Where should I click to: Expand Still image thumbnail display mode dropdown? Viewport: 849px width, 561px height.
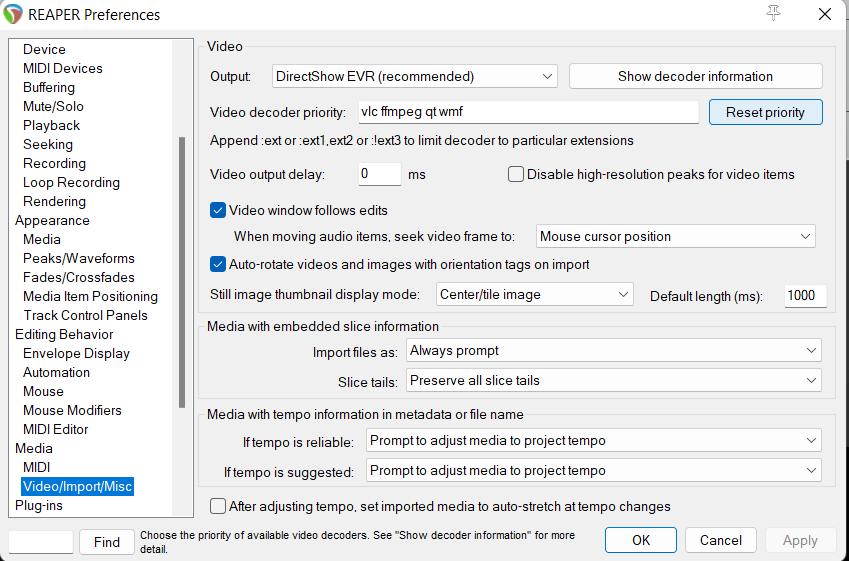click(x=535, y=295)
